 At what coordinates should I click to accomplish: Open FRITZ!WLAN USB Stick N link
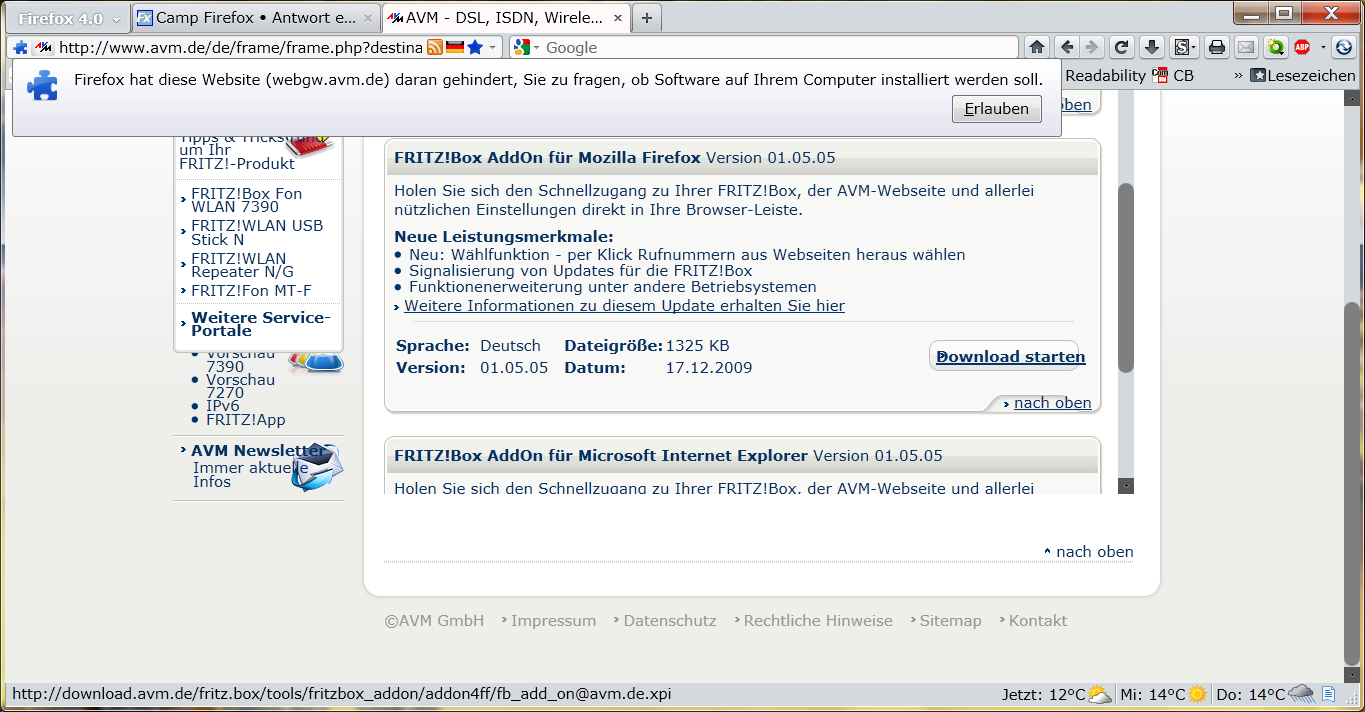click(257, 232)
